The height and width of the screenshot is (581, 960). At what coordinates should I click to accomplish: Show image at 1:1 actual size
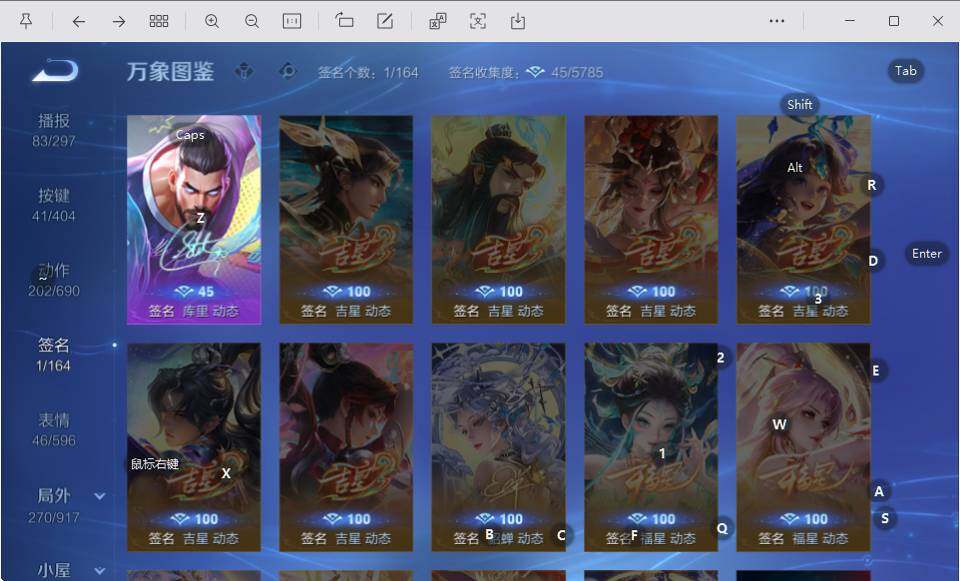coord(291,21)
